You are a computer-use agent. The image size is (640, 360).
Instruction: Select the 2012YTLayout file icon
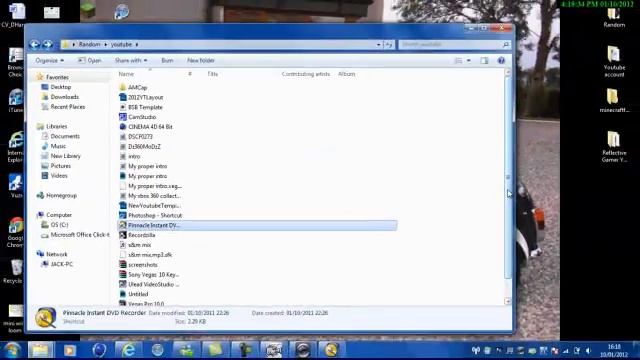click(122, 97)
